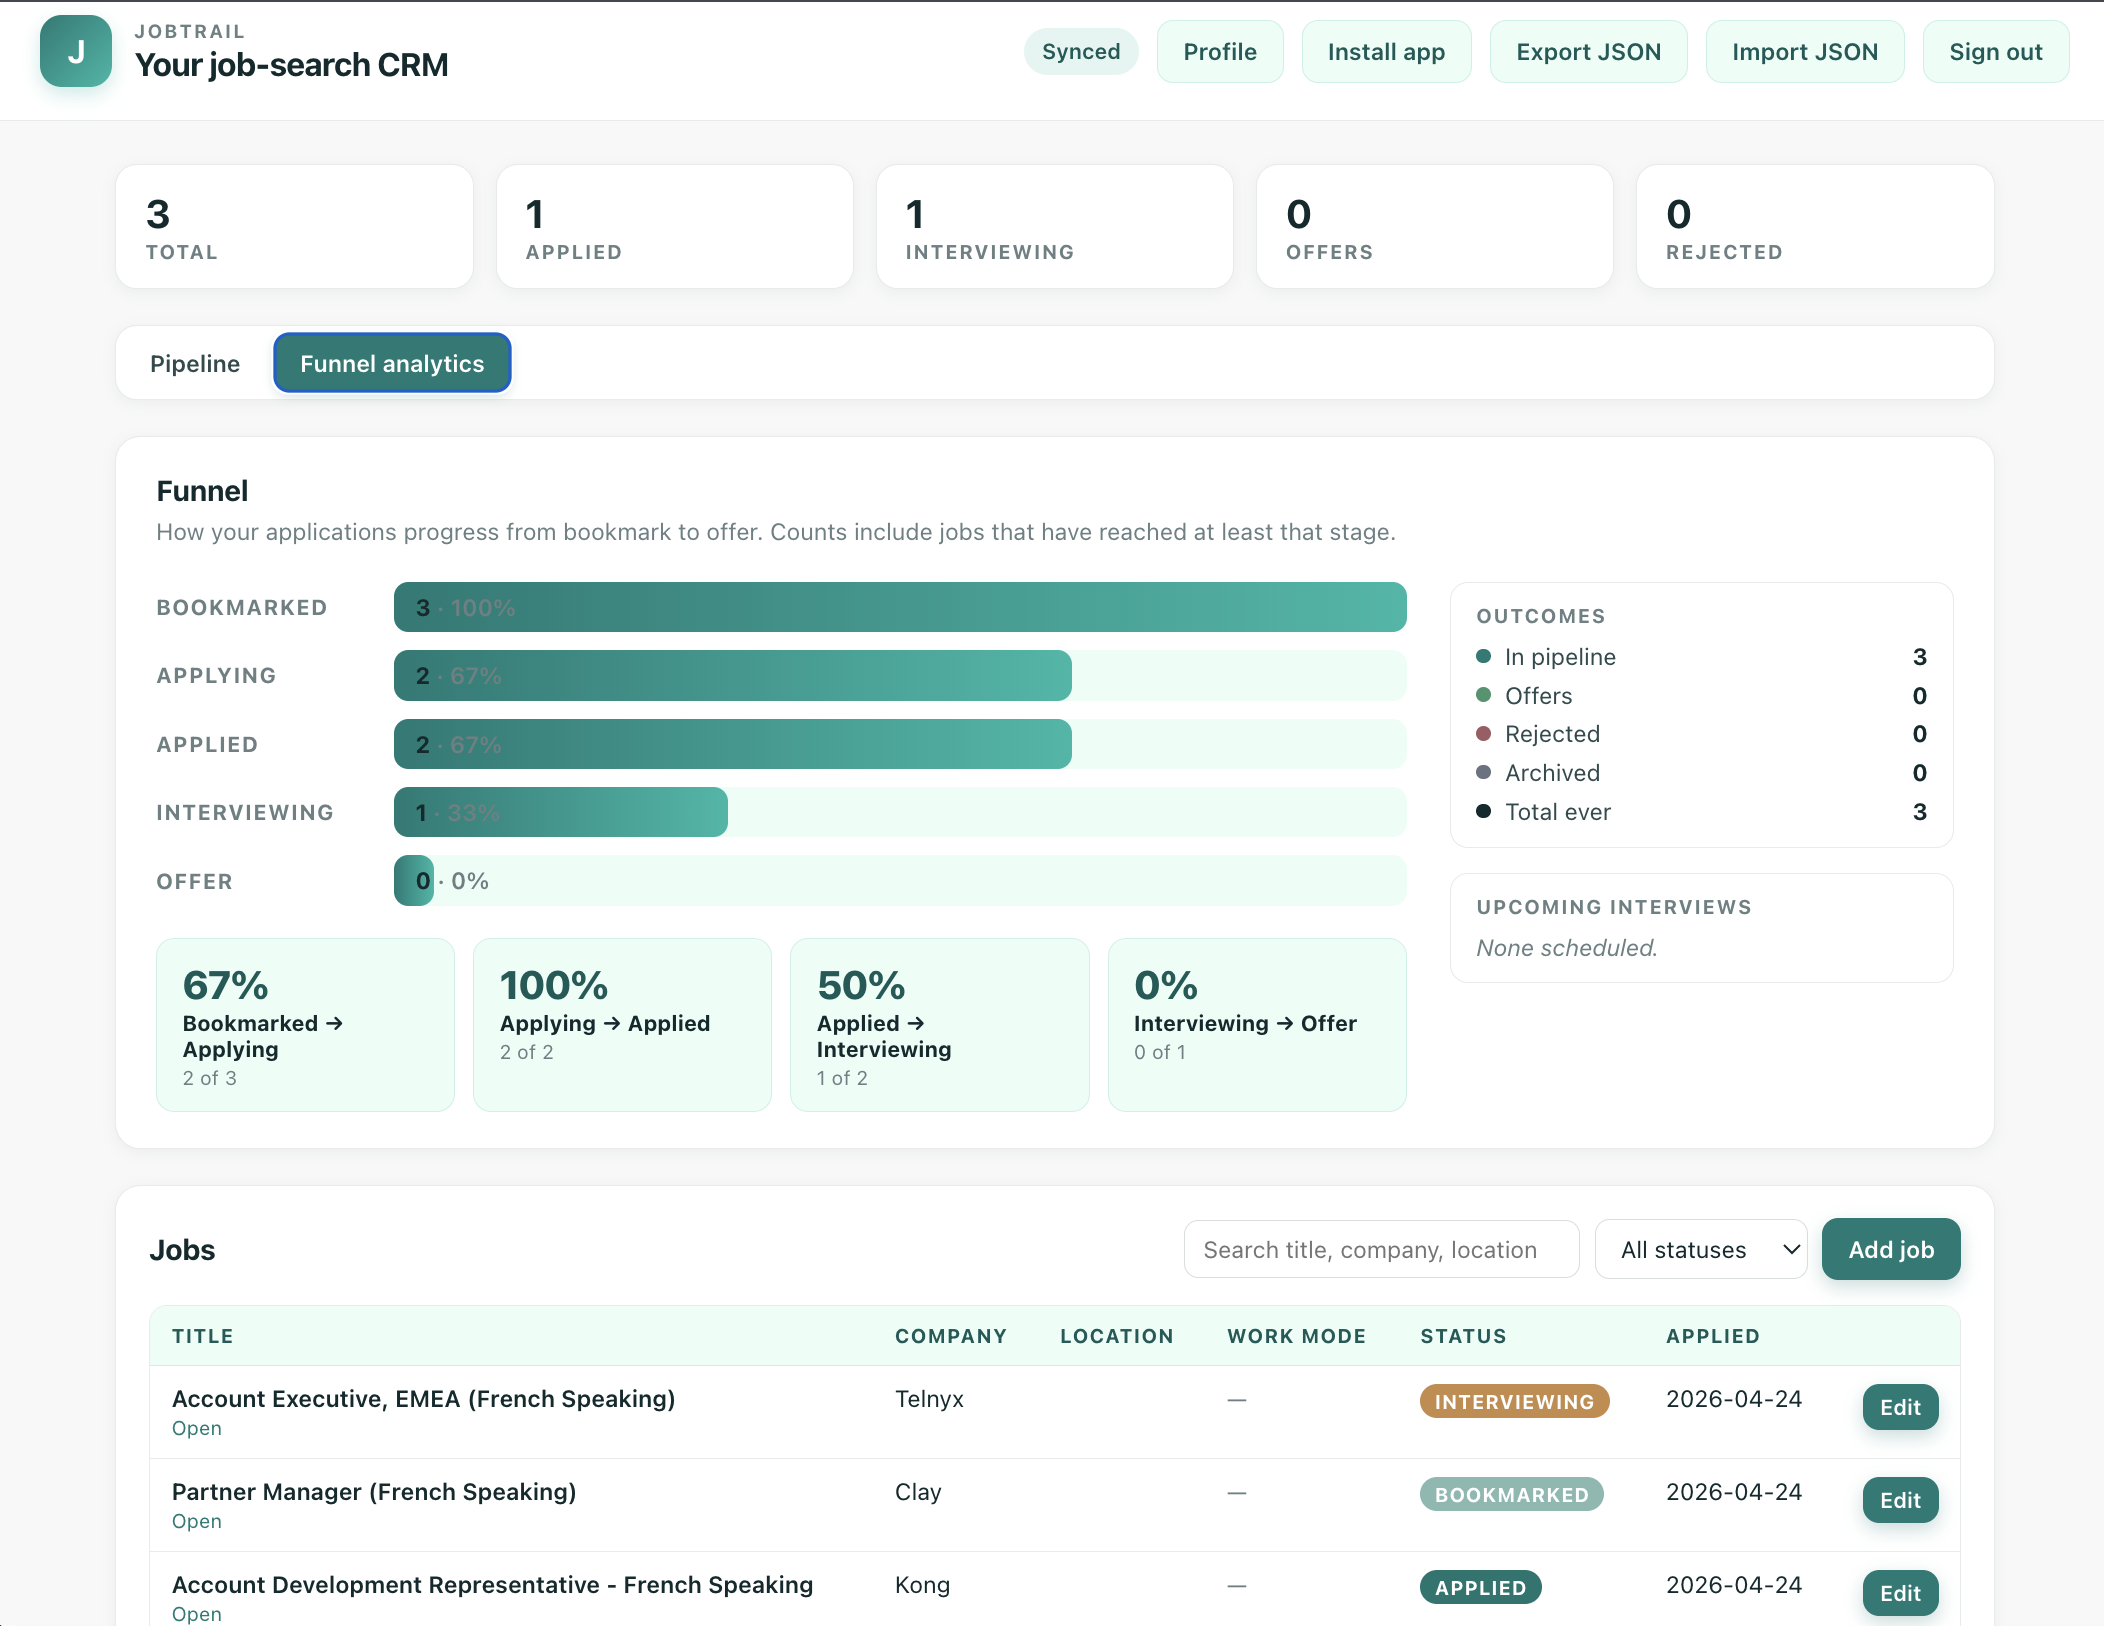The width and height of the screenshot is (2104, 1626).
Task: Click the Import JSON button
Action: click(1805, 52)
